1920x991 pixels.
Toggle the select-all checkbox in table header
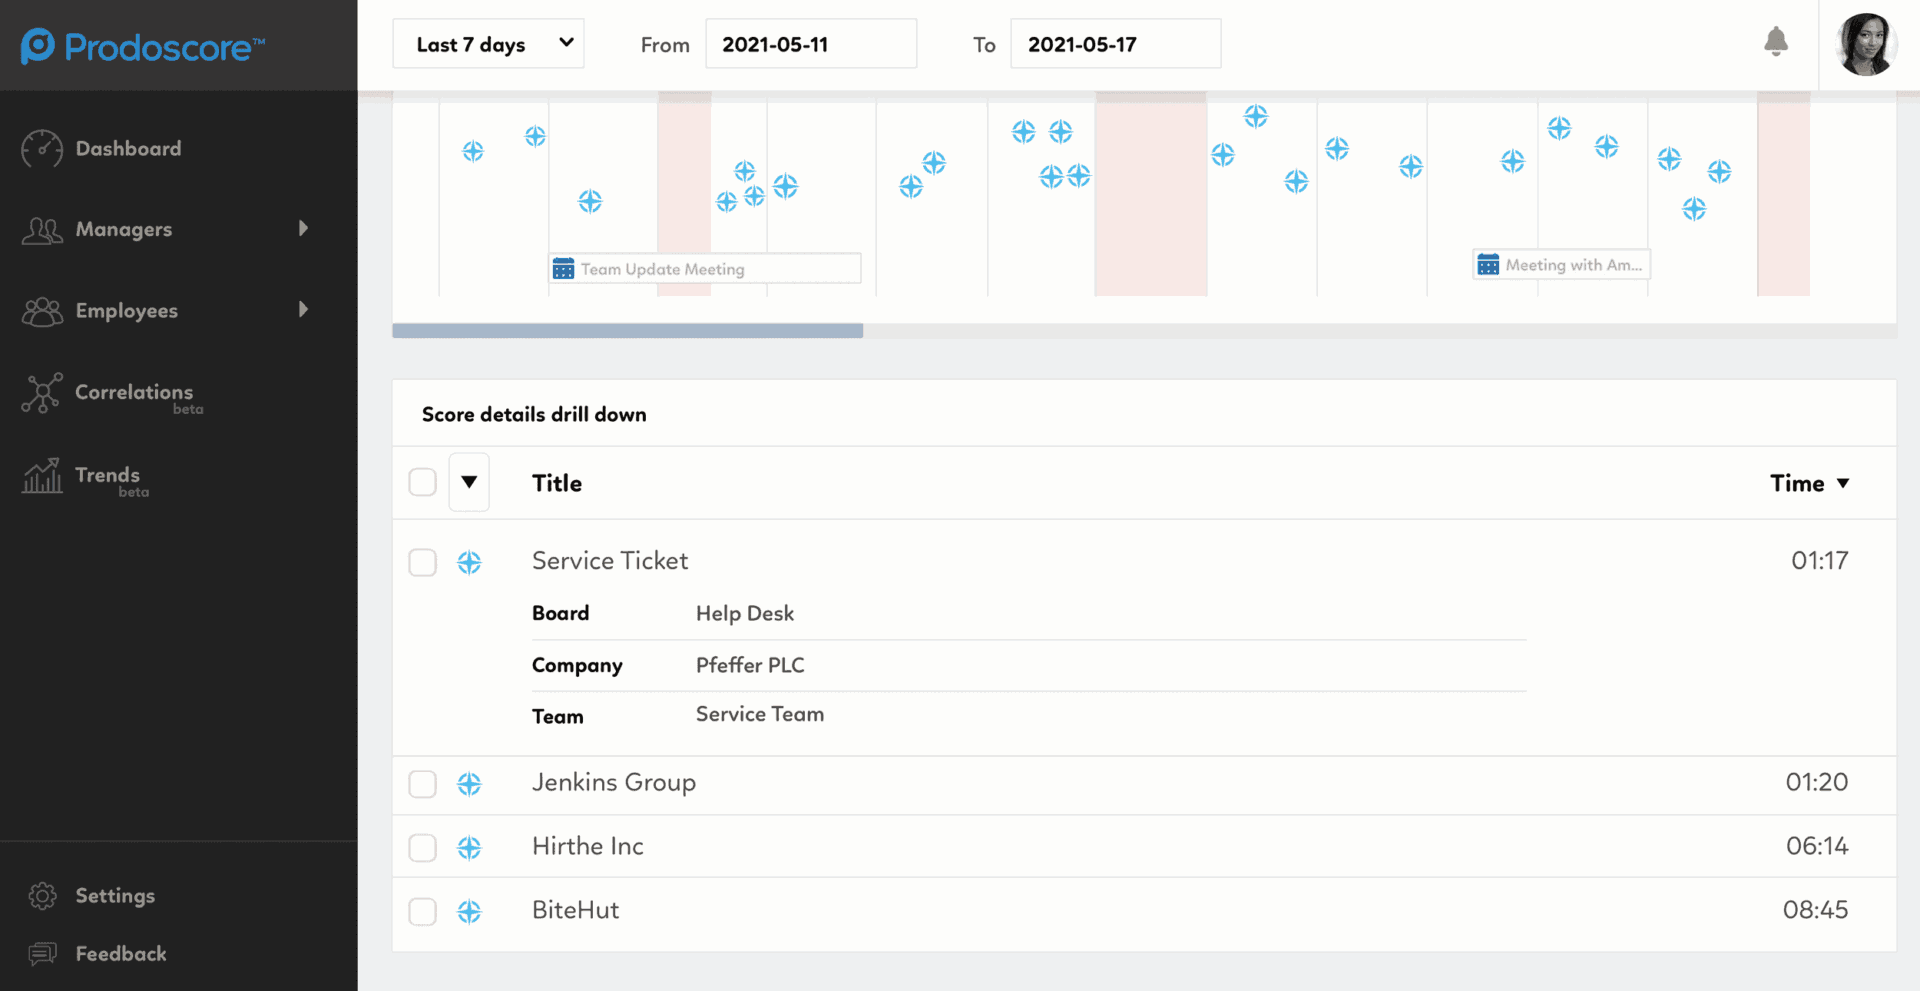[x=423, y=482]
